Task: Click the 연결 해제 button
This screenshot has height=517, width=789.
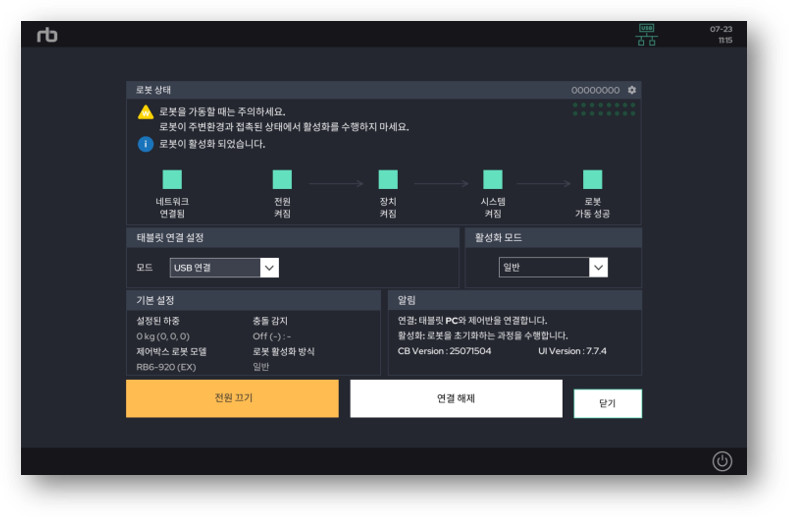Action: (x=456, y=398)
